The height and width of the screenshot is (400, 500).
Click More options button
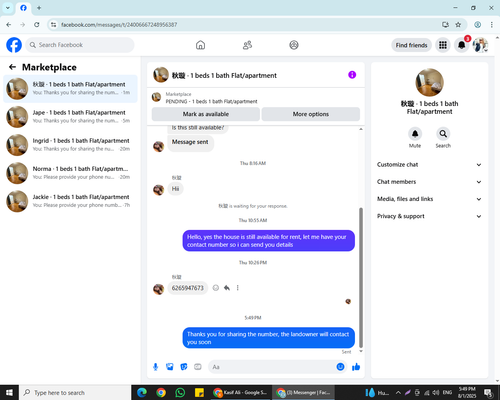311,114
